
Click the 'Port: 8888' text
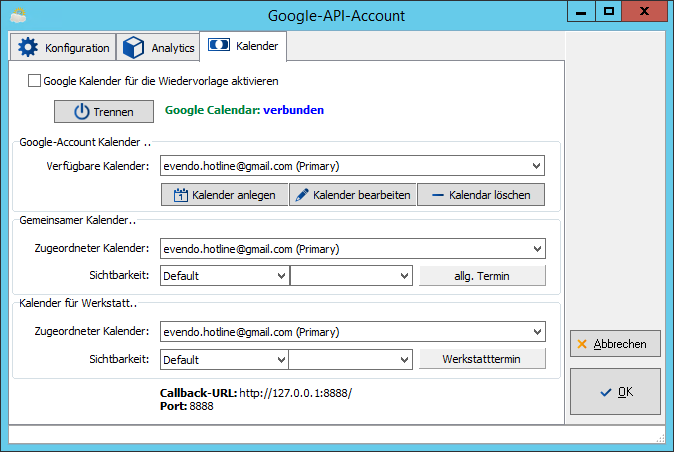point(187,406)
